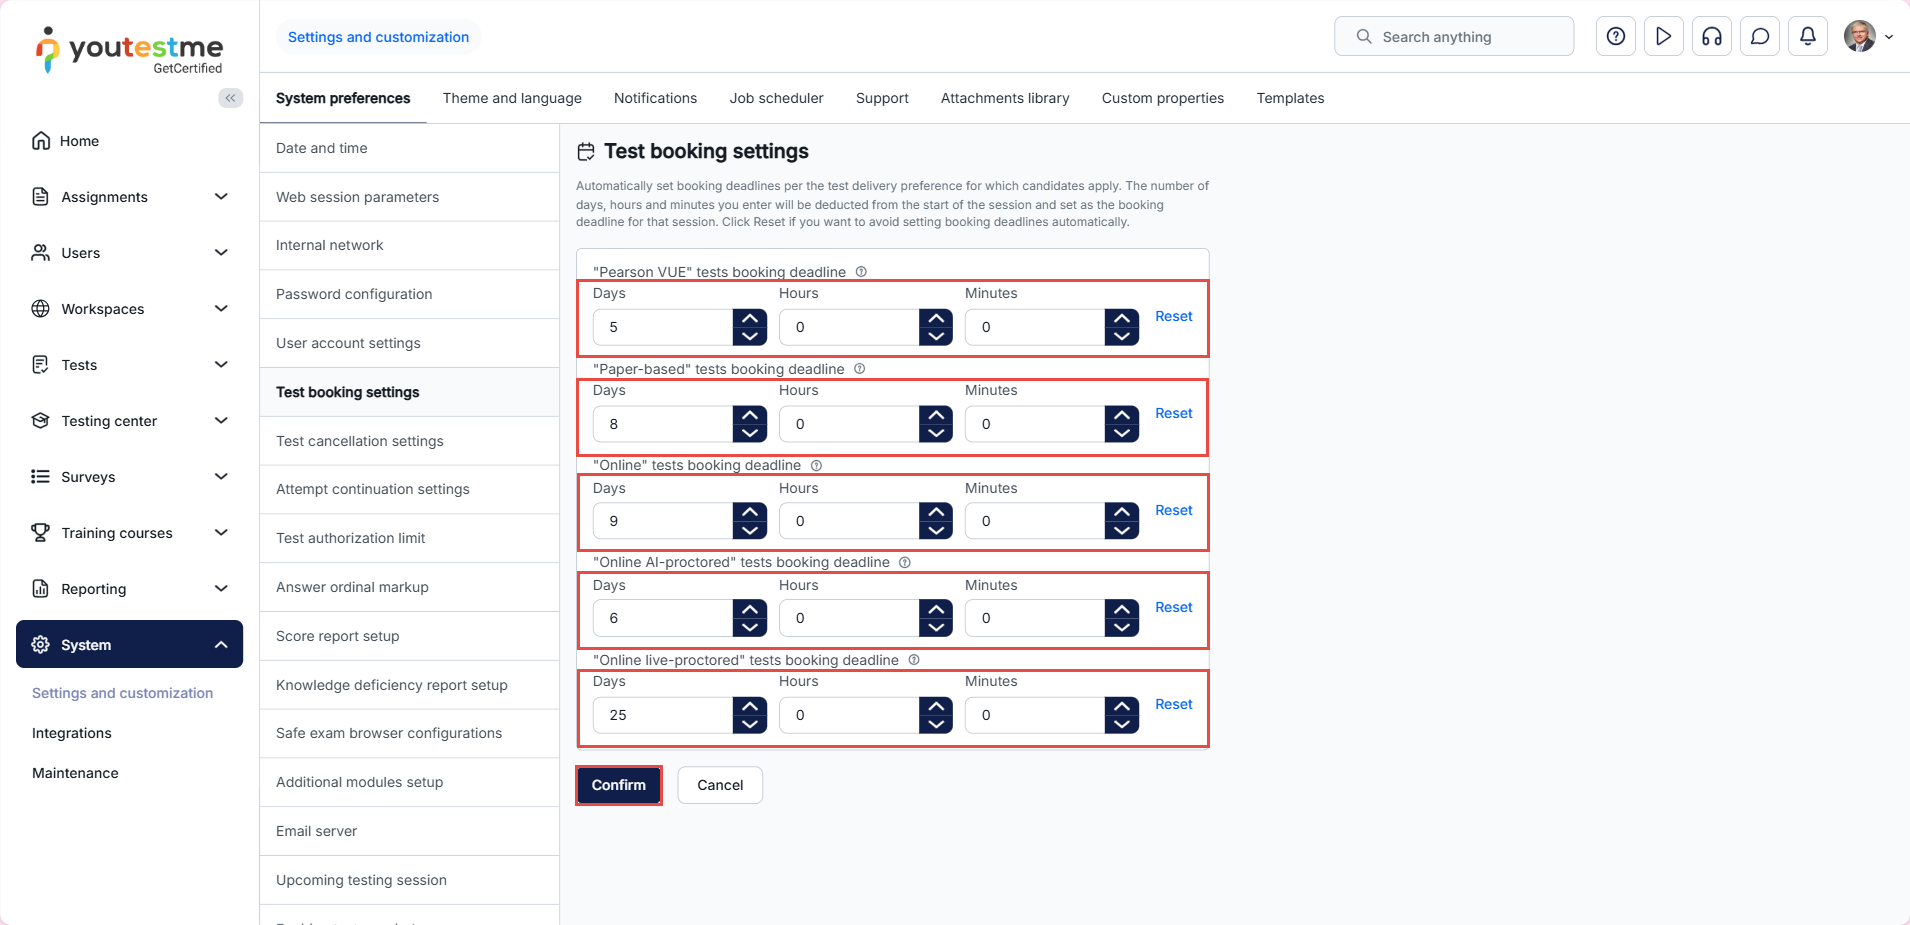Open the help question mark icon
The image size is (1910, 925).
tap(1615, 37)
